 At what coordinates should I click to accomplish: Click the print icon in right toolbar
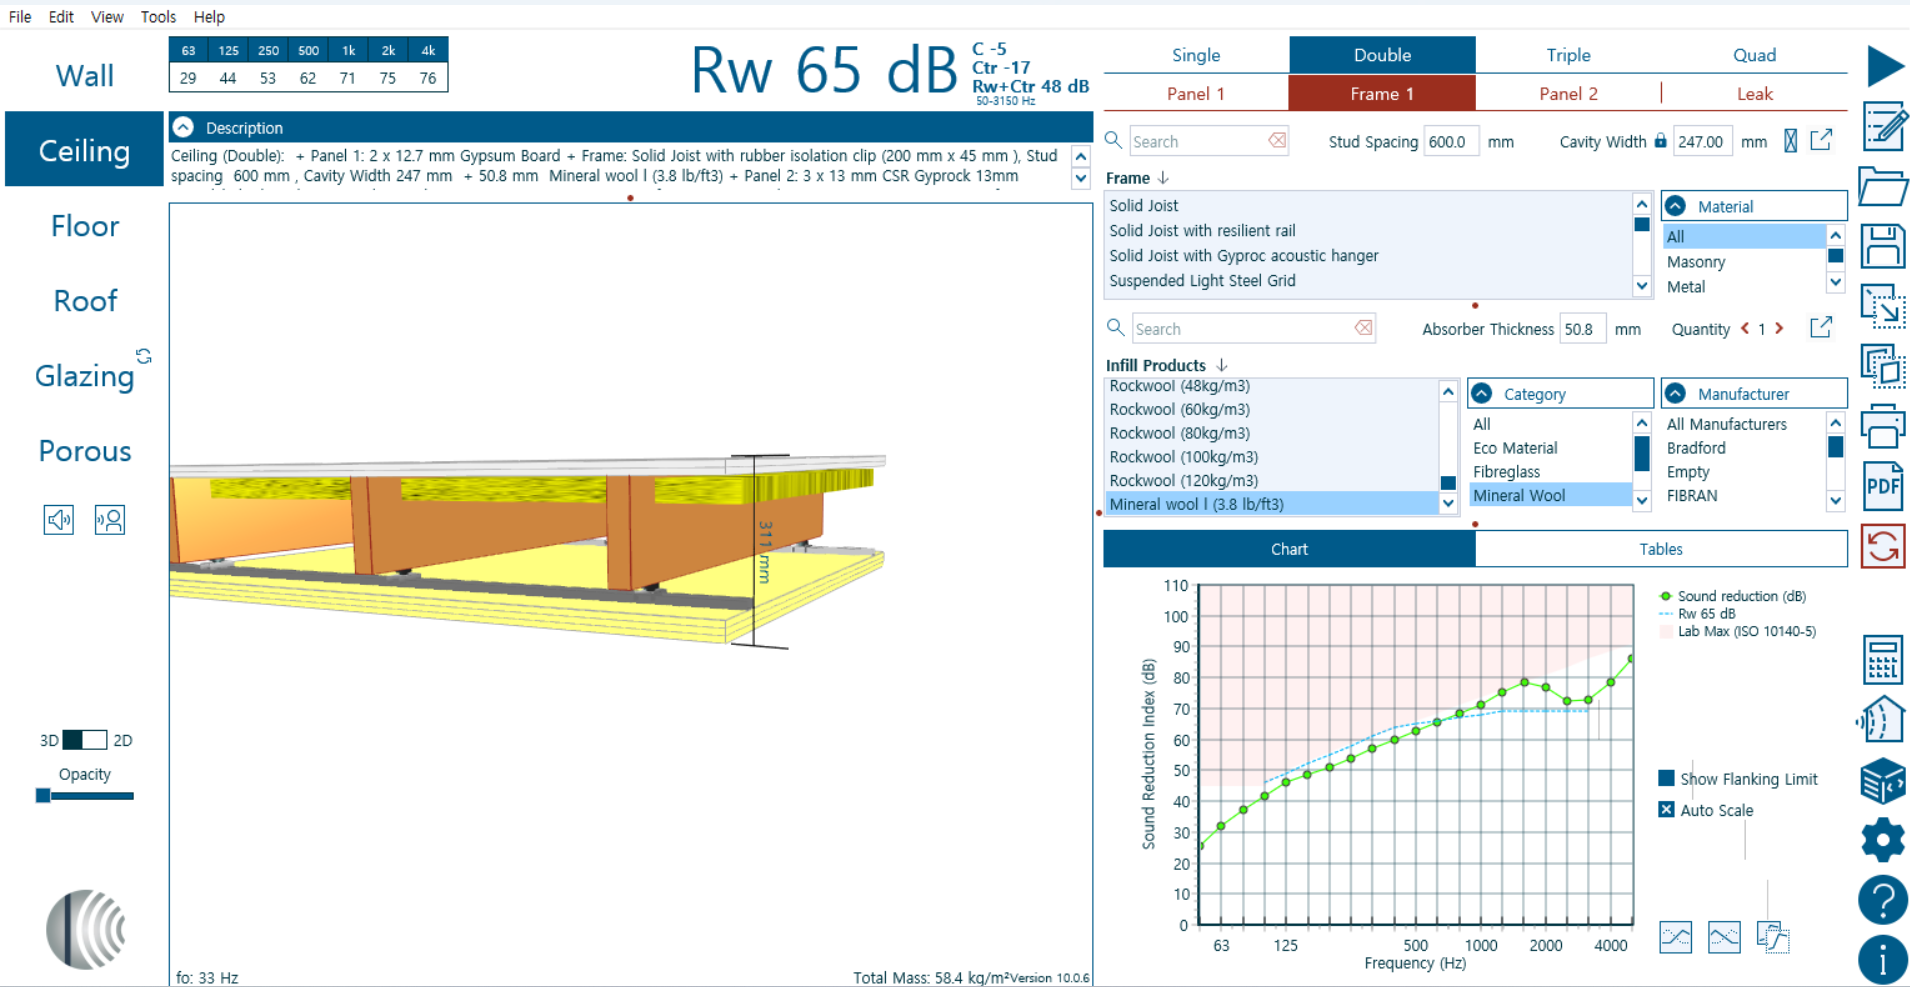click(x=1883, y=427)
